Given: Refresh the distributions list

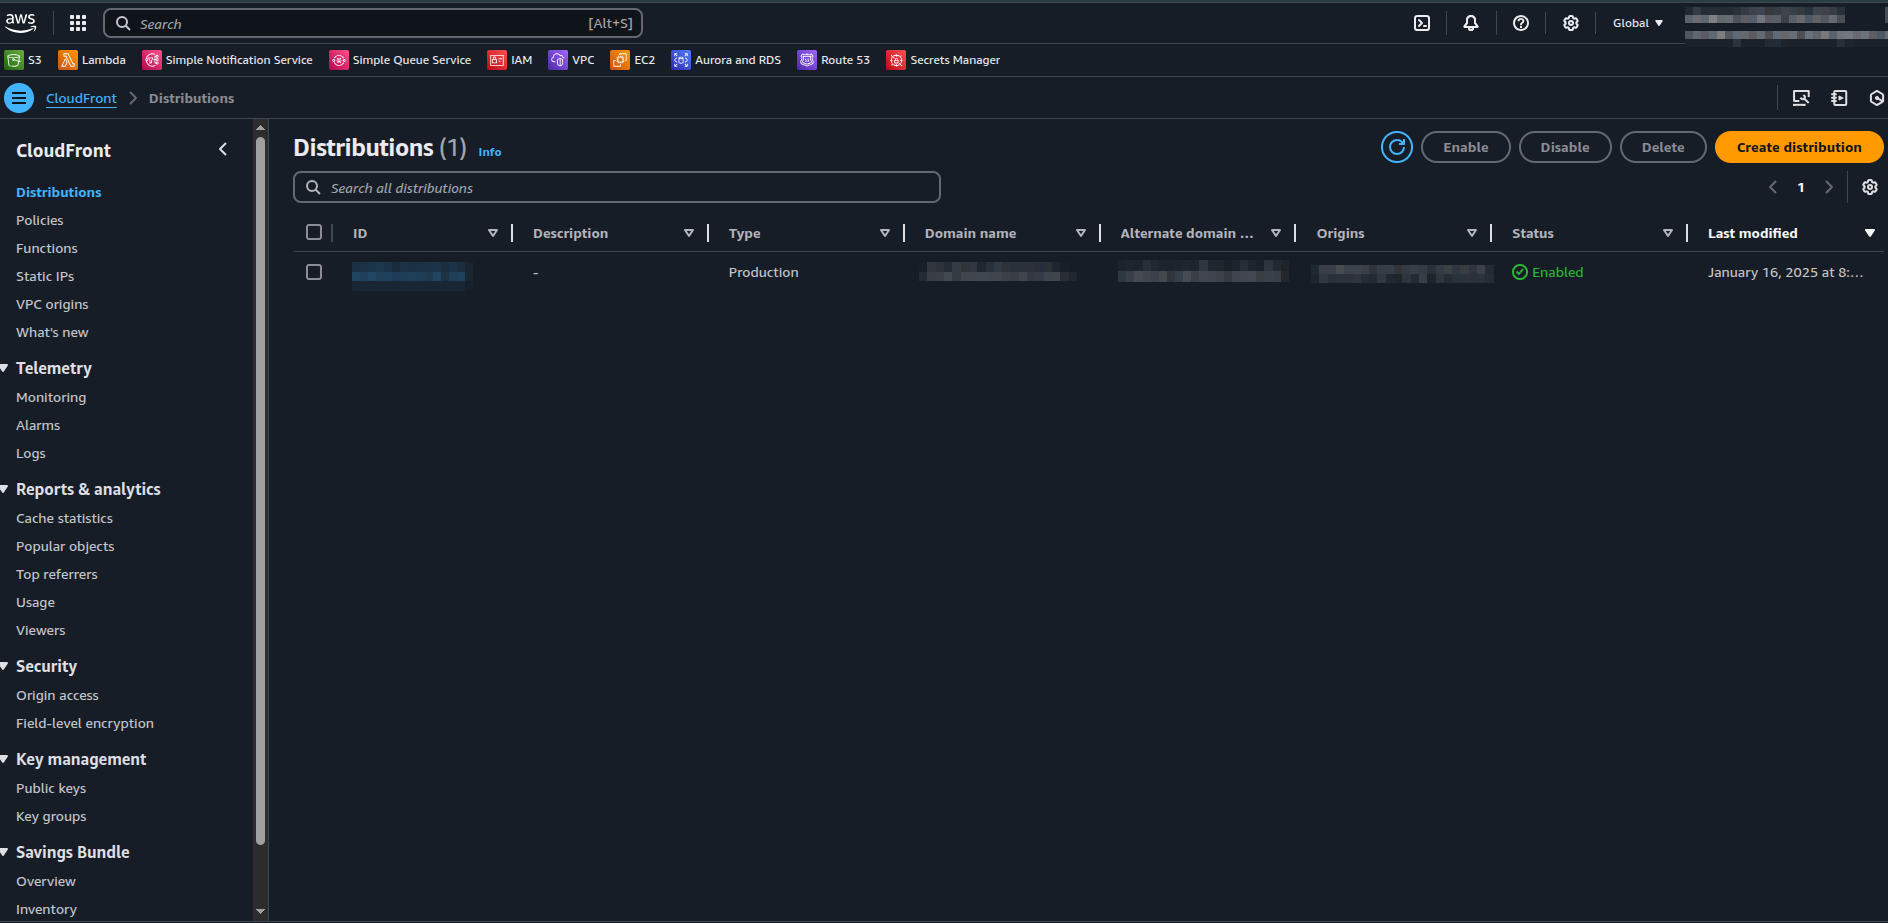Looking at the screenshot, I should (x=1396, y=147).
